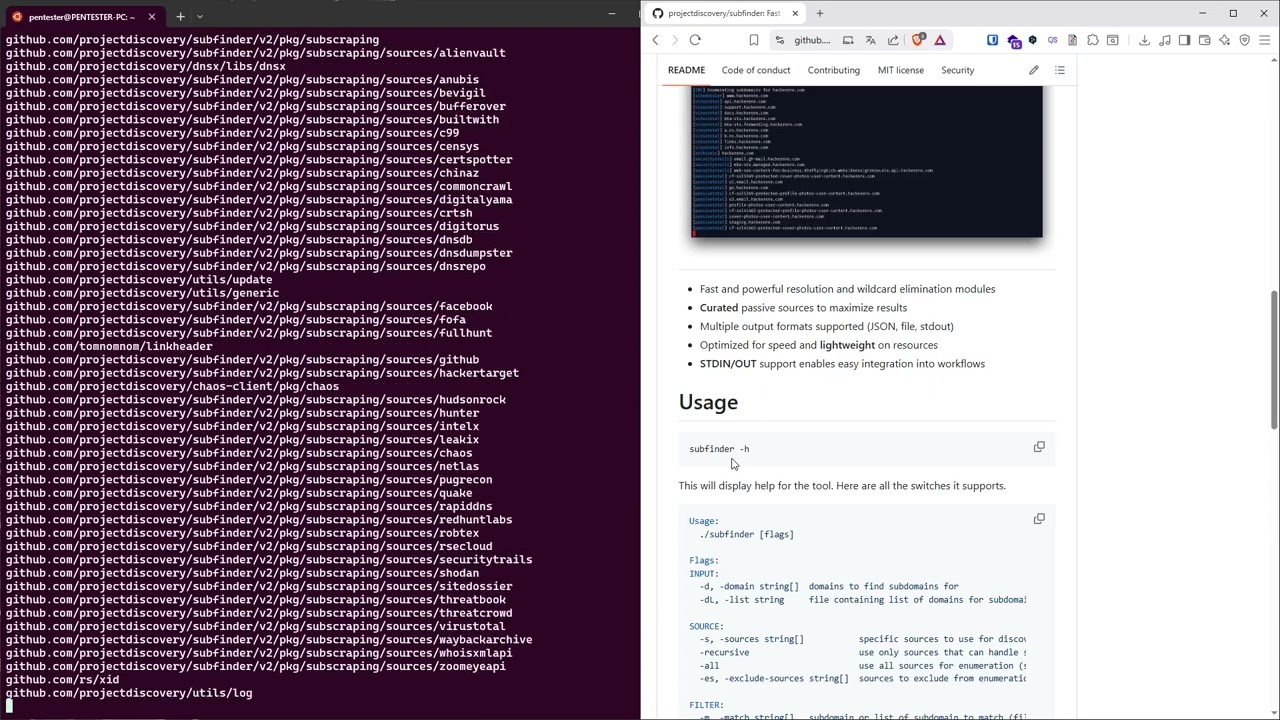
Task: Go forward in the browser
Action: (675, 40)
